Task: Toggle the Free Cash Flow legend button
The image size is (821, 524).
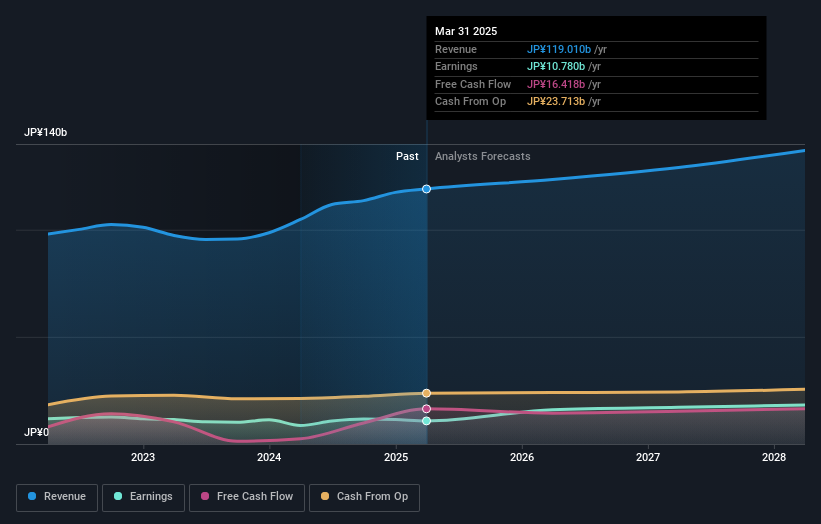Action: tap(247, 497)
